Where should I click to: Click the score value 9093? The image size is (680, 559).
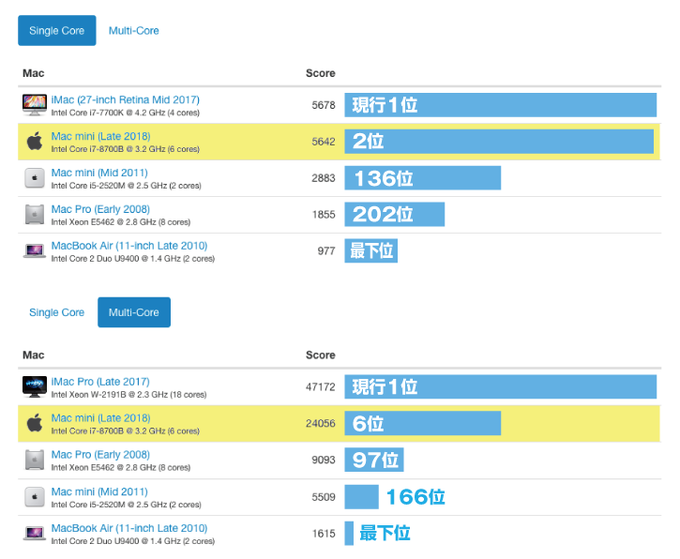[x=324, y=460]
